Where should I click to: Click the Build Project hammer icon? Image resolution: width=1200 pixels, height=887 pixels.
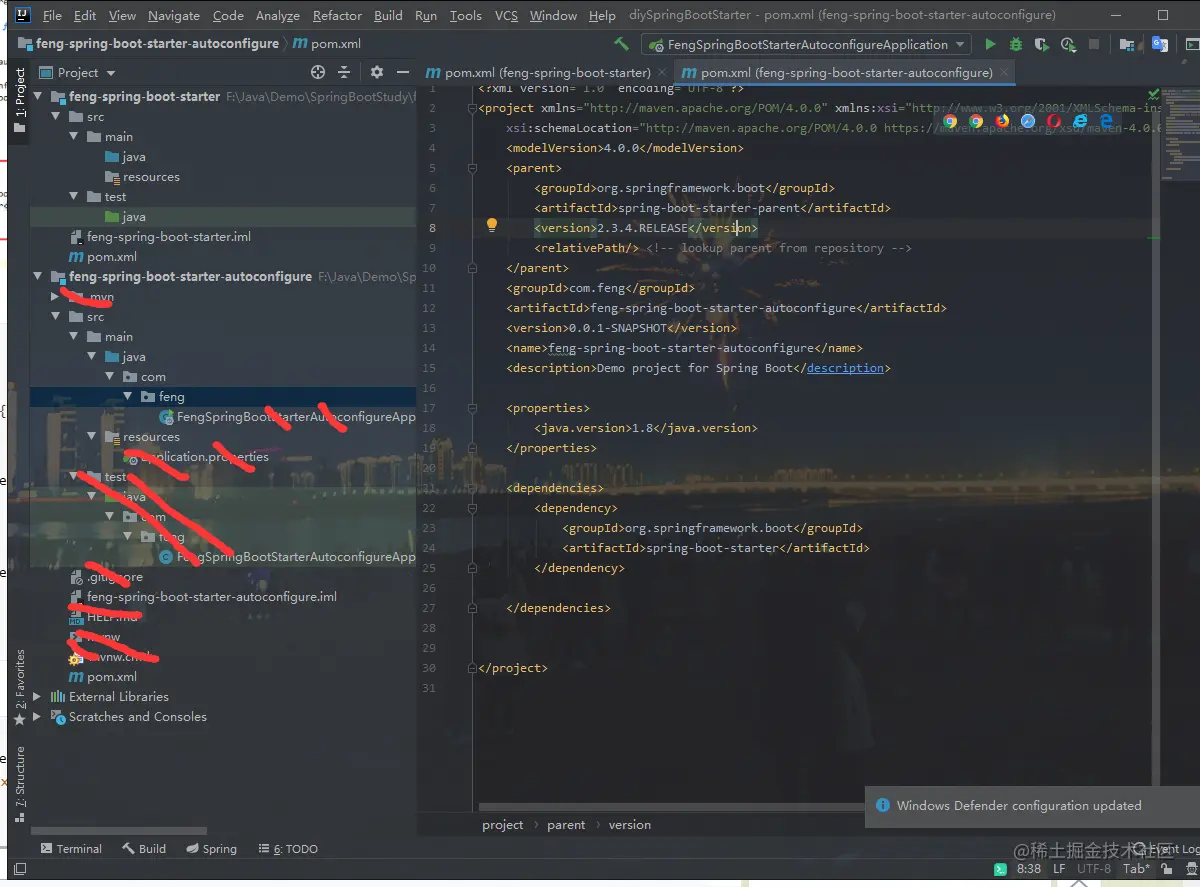[x=621, y=44]
